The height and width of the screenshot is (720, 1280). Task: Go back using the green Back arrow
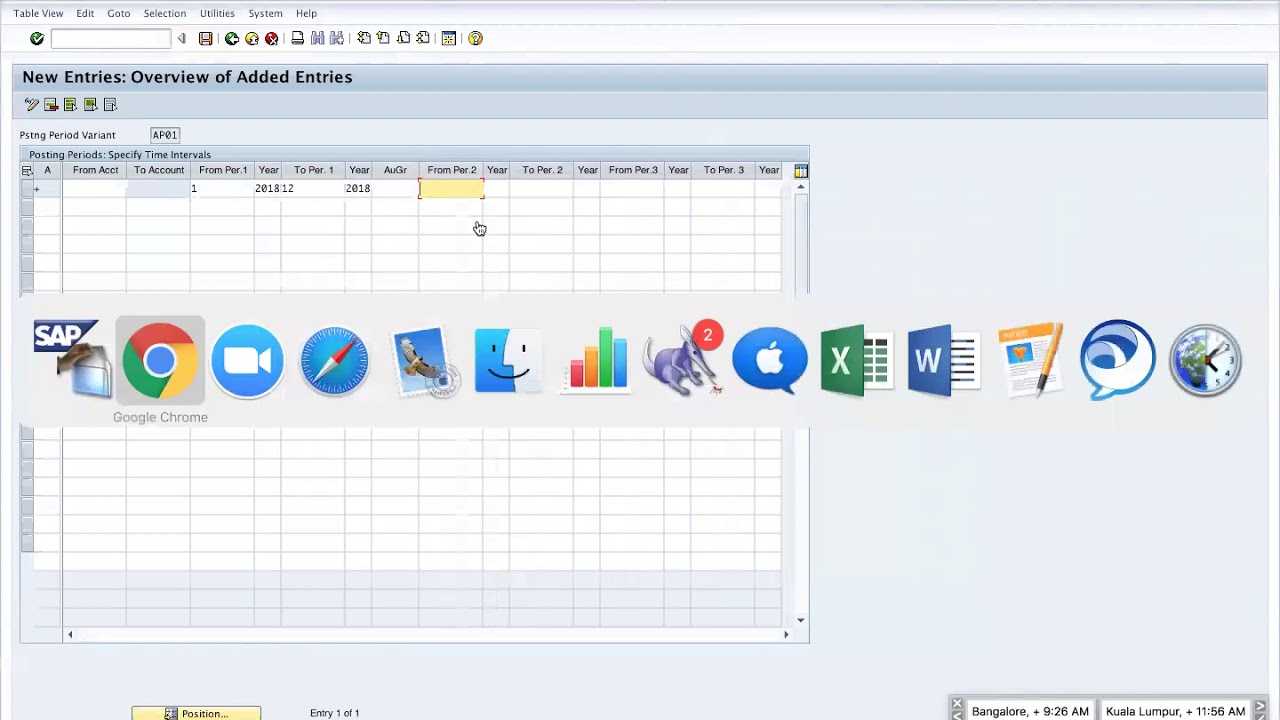tap(232, 38)
